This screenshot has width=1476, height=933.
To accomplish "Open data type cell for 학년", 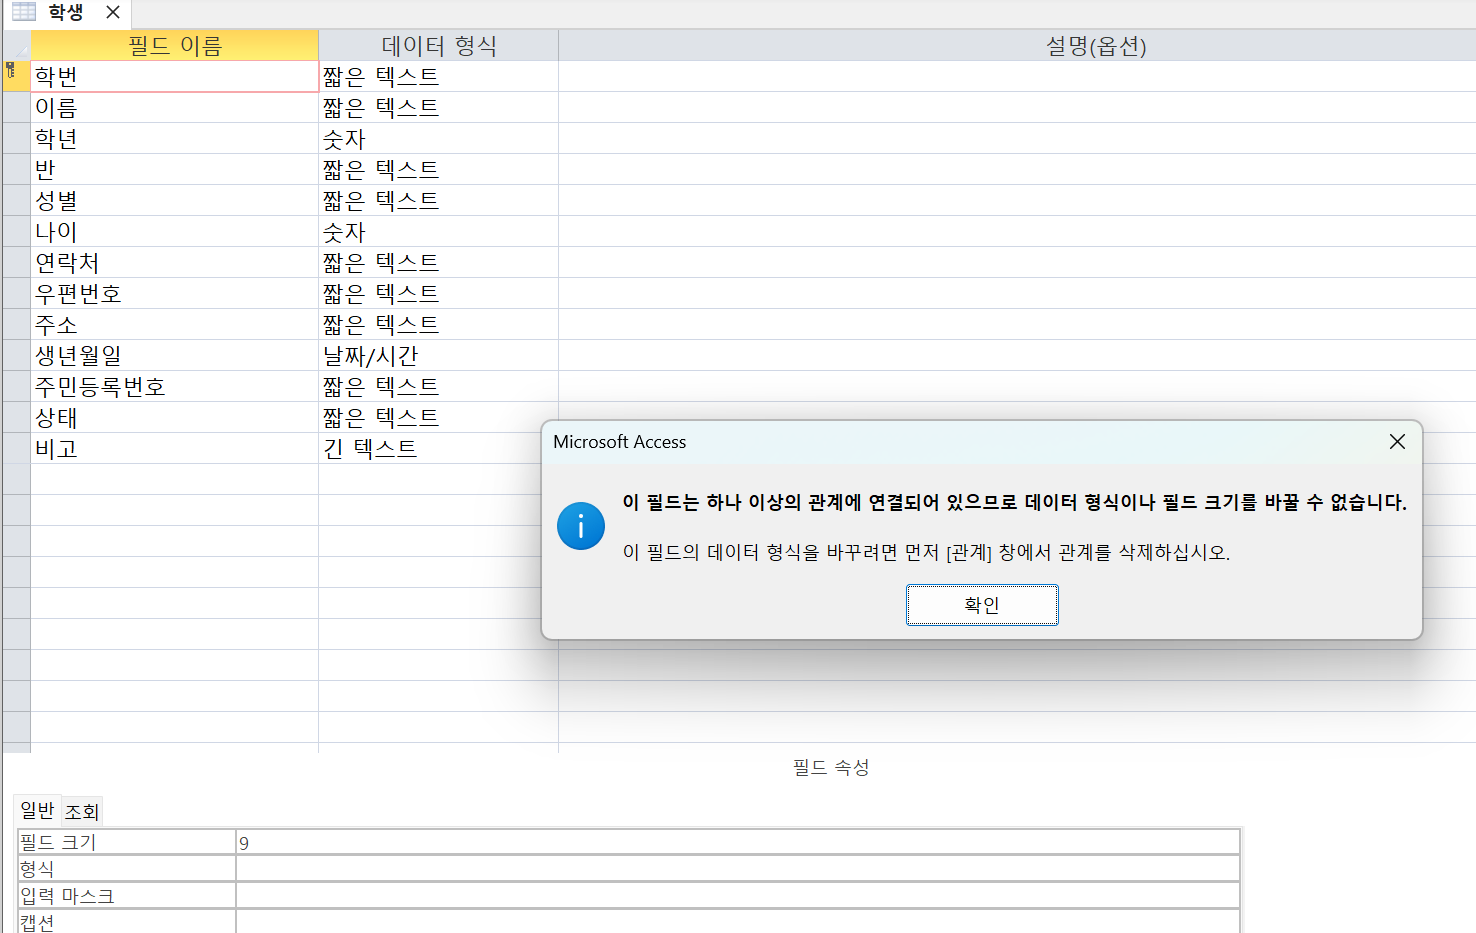I will coord(437,139).
